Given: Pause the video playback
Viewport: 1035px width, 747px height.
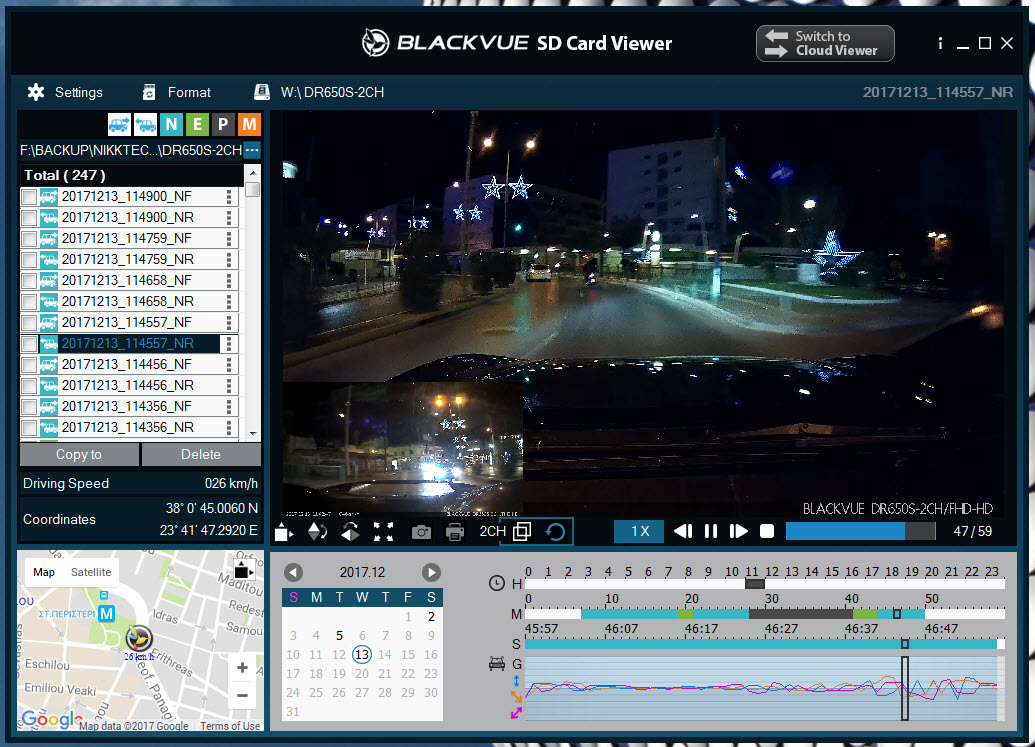Looking at the screenshot, I should [x=711, y=531].
